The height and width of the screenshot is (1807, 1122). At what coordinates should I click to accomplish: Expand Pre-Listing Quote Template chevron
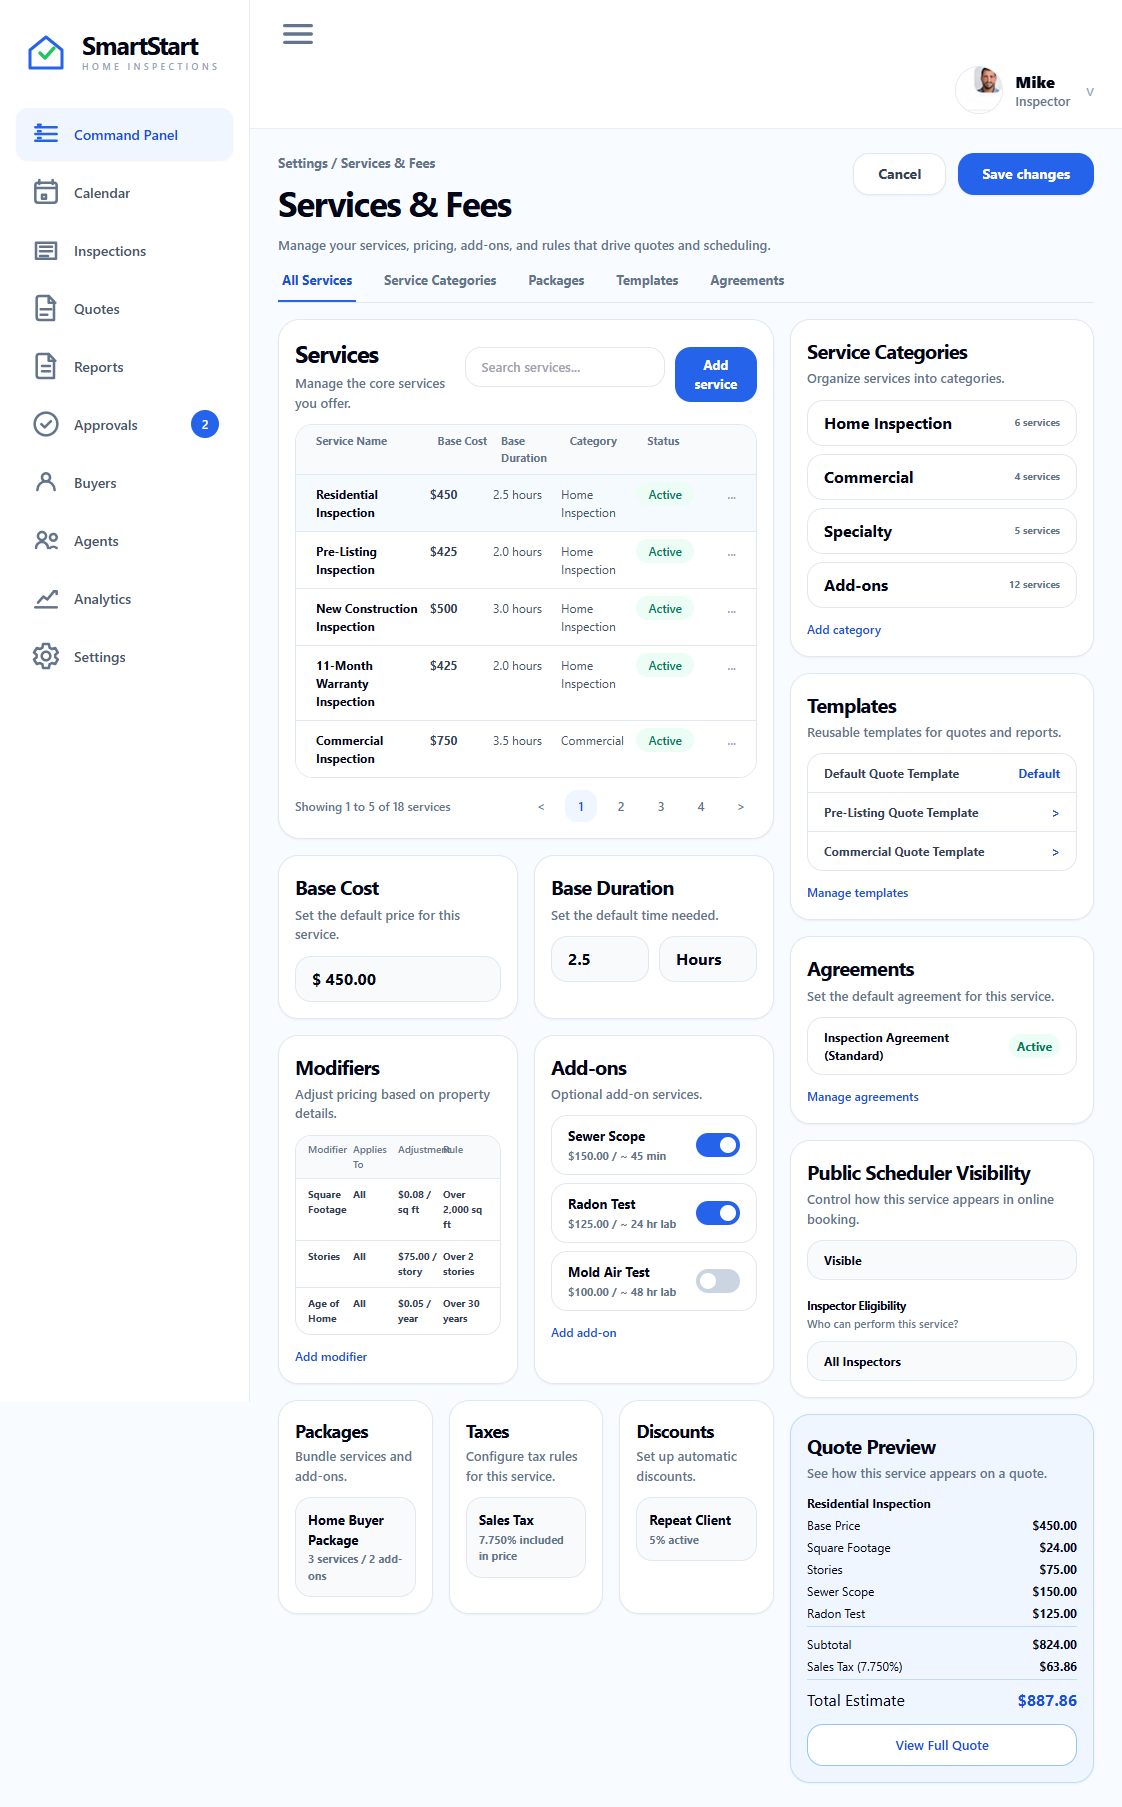1055,813
